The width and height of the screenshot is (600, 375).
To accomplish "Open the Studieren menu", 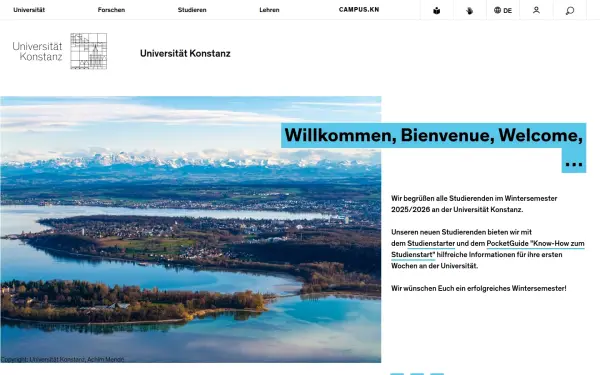I will (x=192, y=10).
